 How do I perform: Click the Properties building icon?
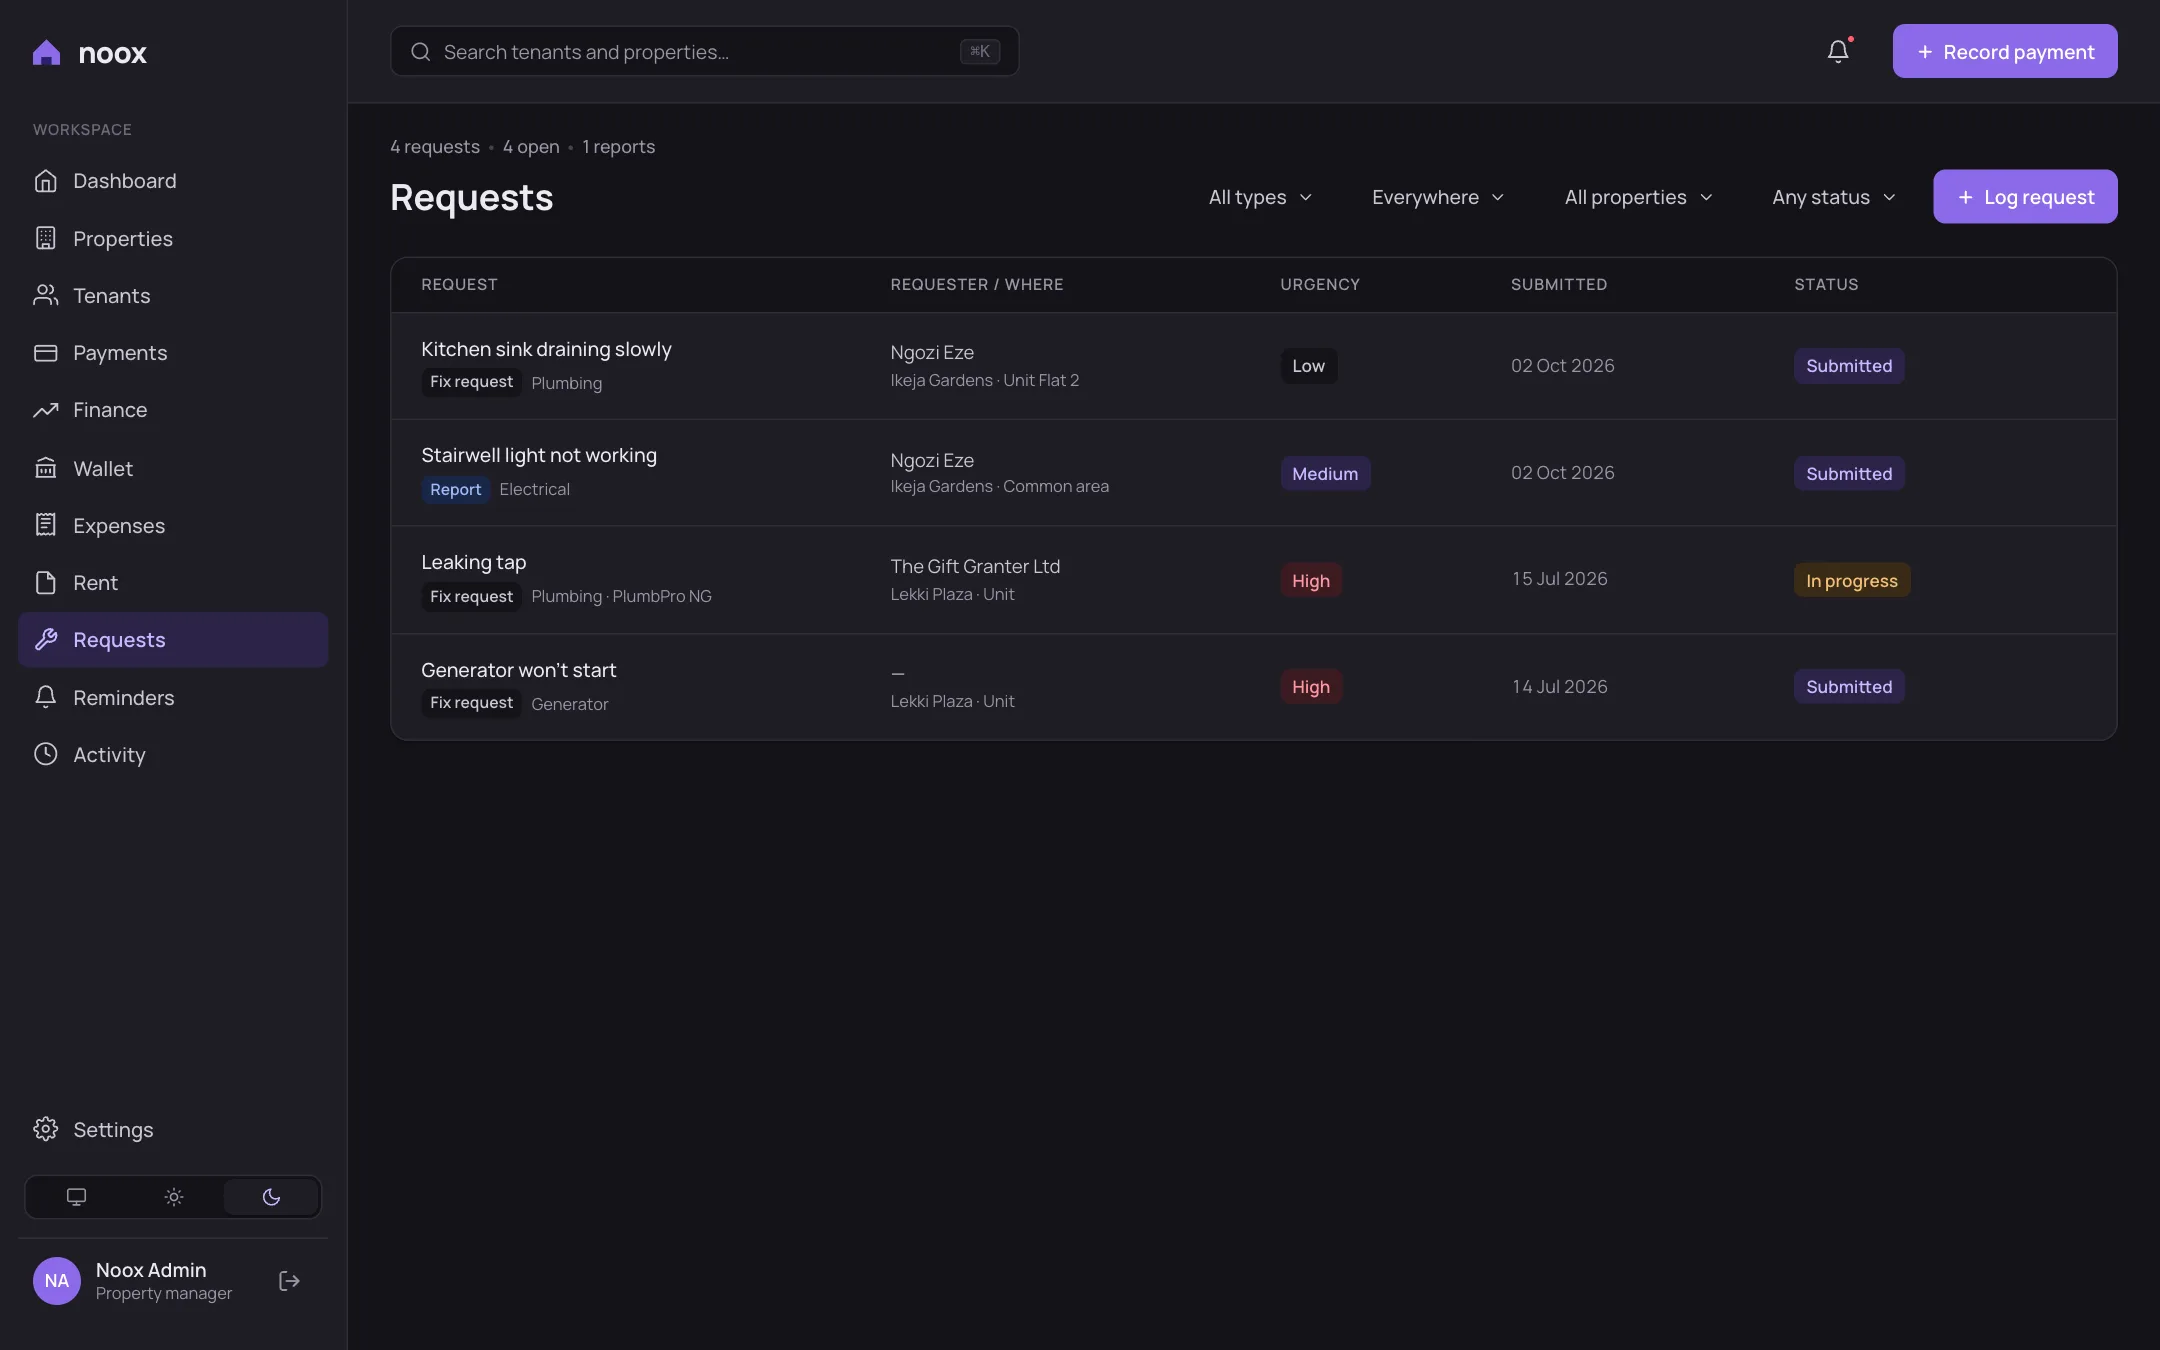point(45,238)
